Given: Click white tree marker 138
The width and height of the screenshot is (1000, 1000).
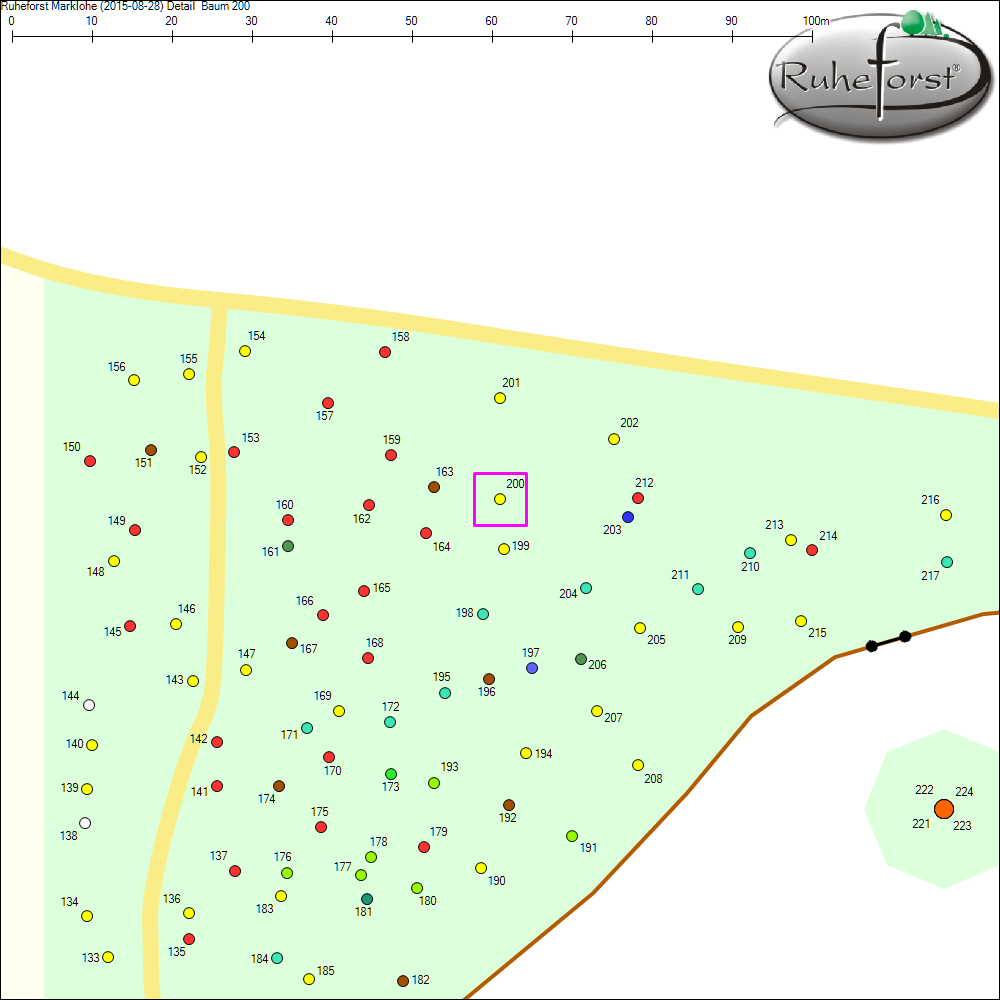Looking at the screenshot, I should coord(85,823).
